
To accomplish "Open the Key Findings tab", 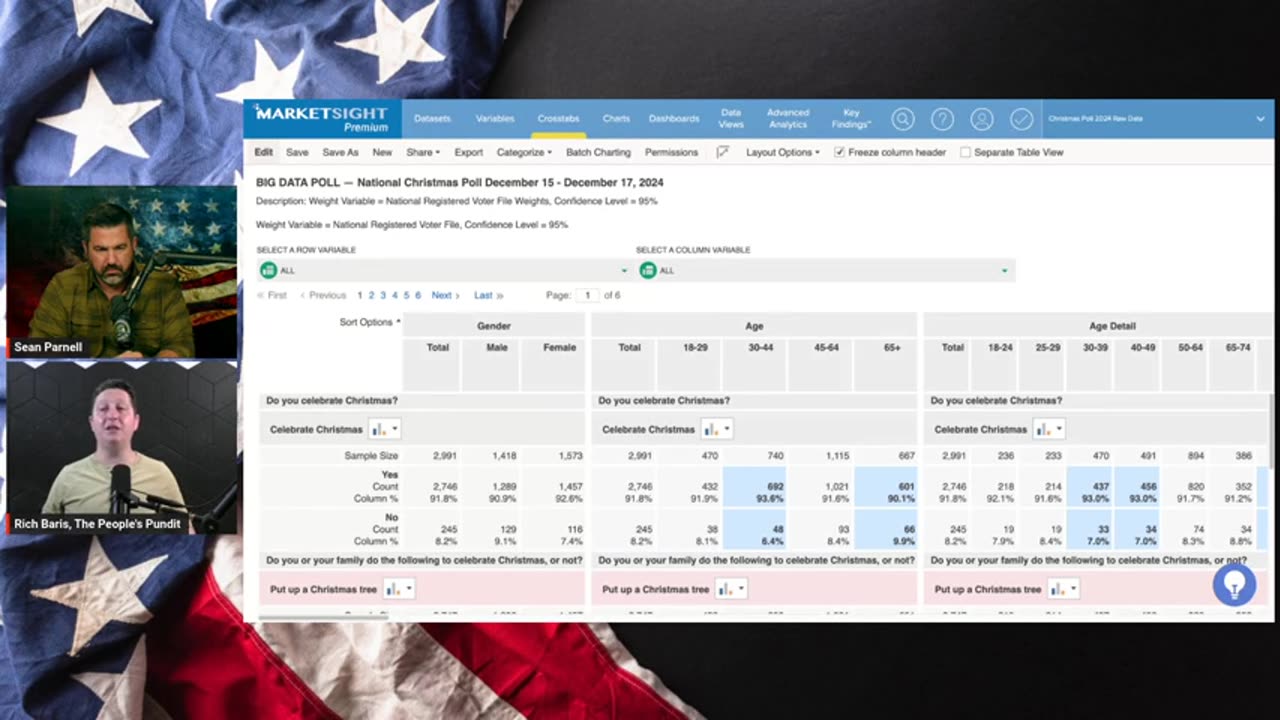I will [851, 119].
